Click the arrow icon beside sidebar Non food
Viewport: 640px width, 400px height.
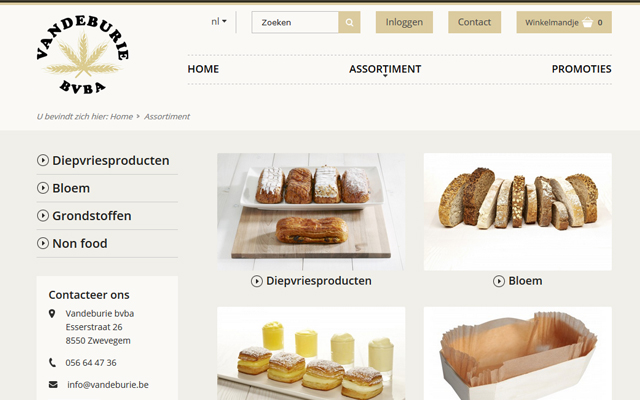click(43, 243)
